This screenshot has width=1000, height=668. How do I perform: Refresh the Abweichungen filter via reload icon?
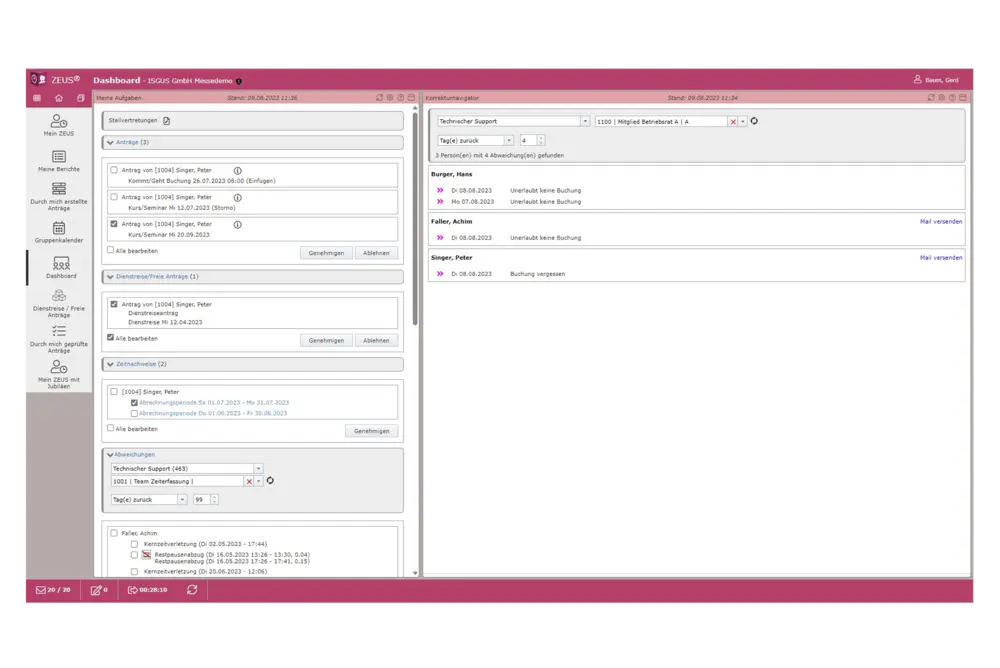[270, 481]
